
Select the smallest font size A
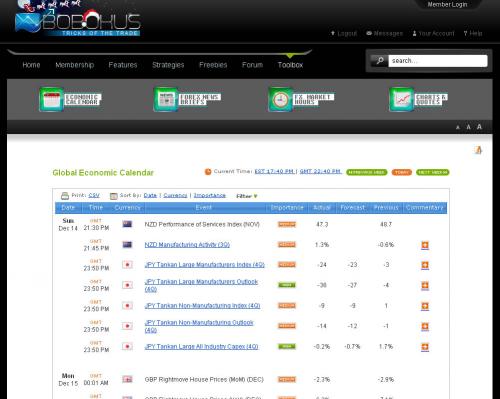coord(458,127)
